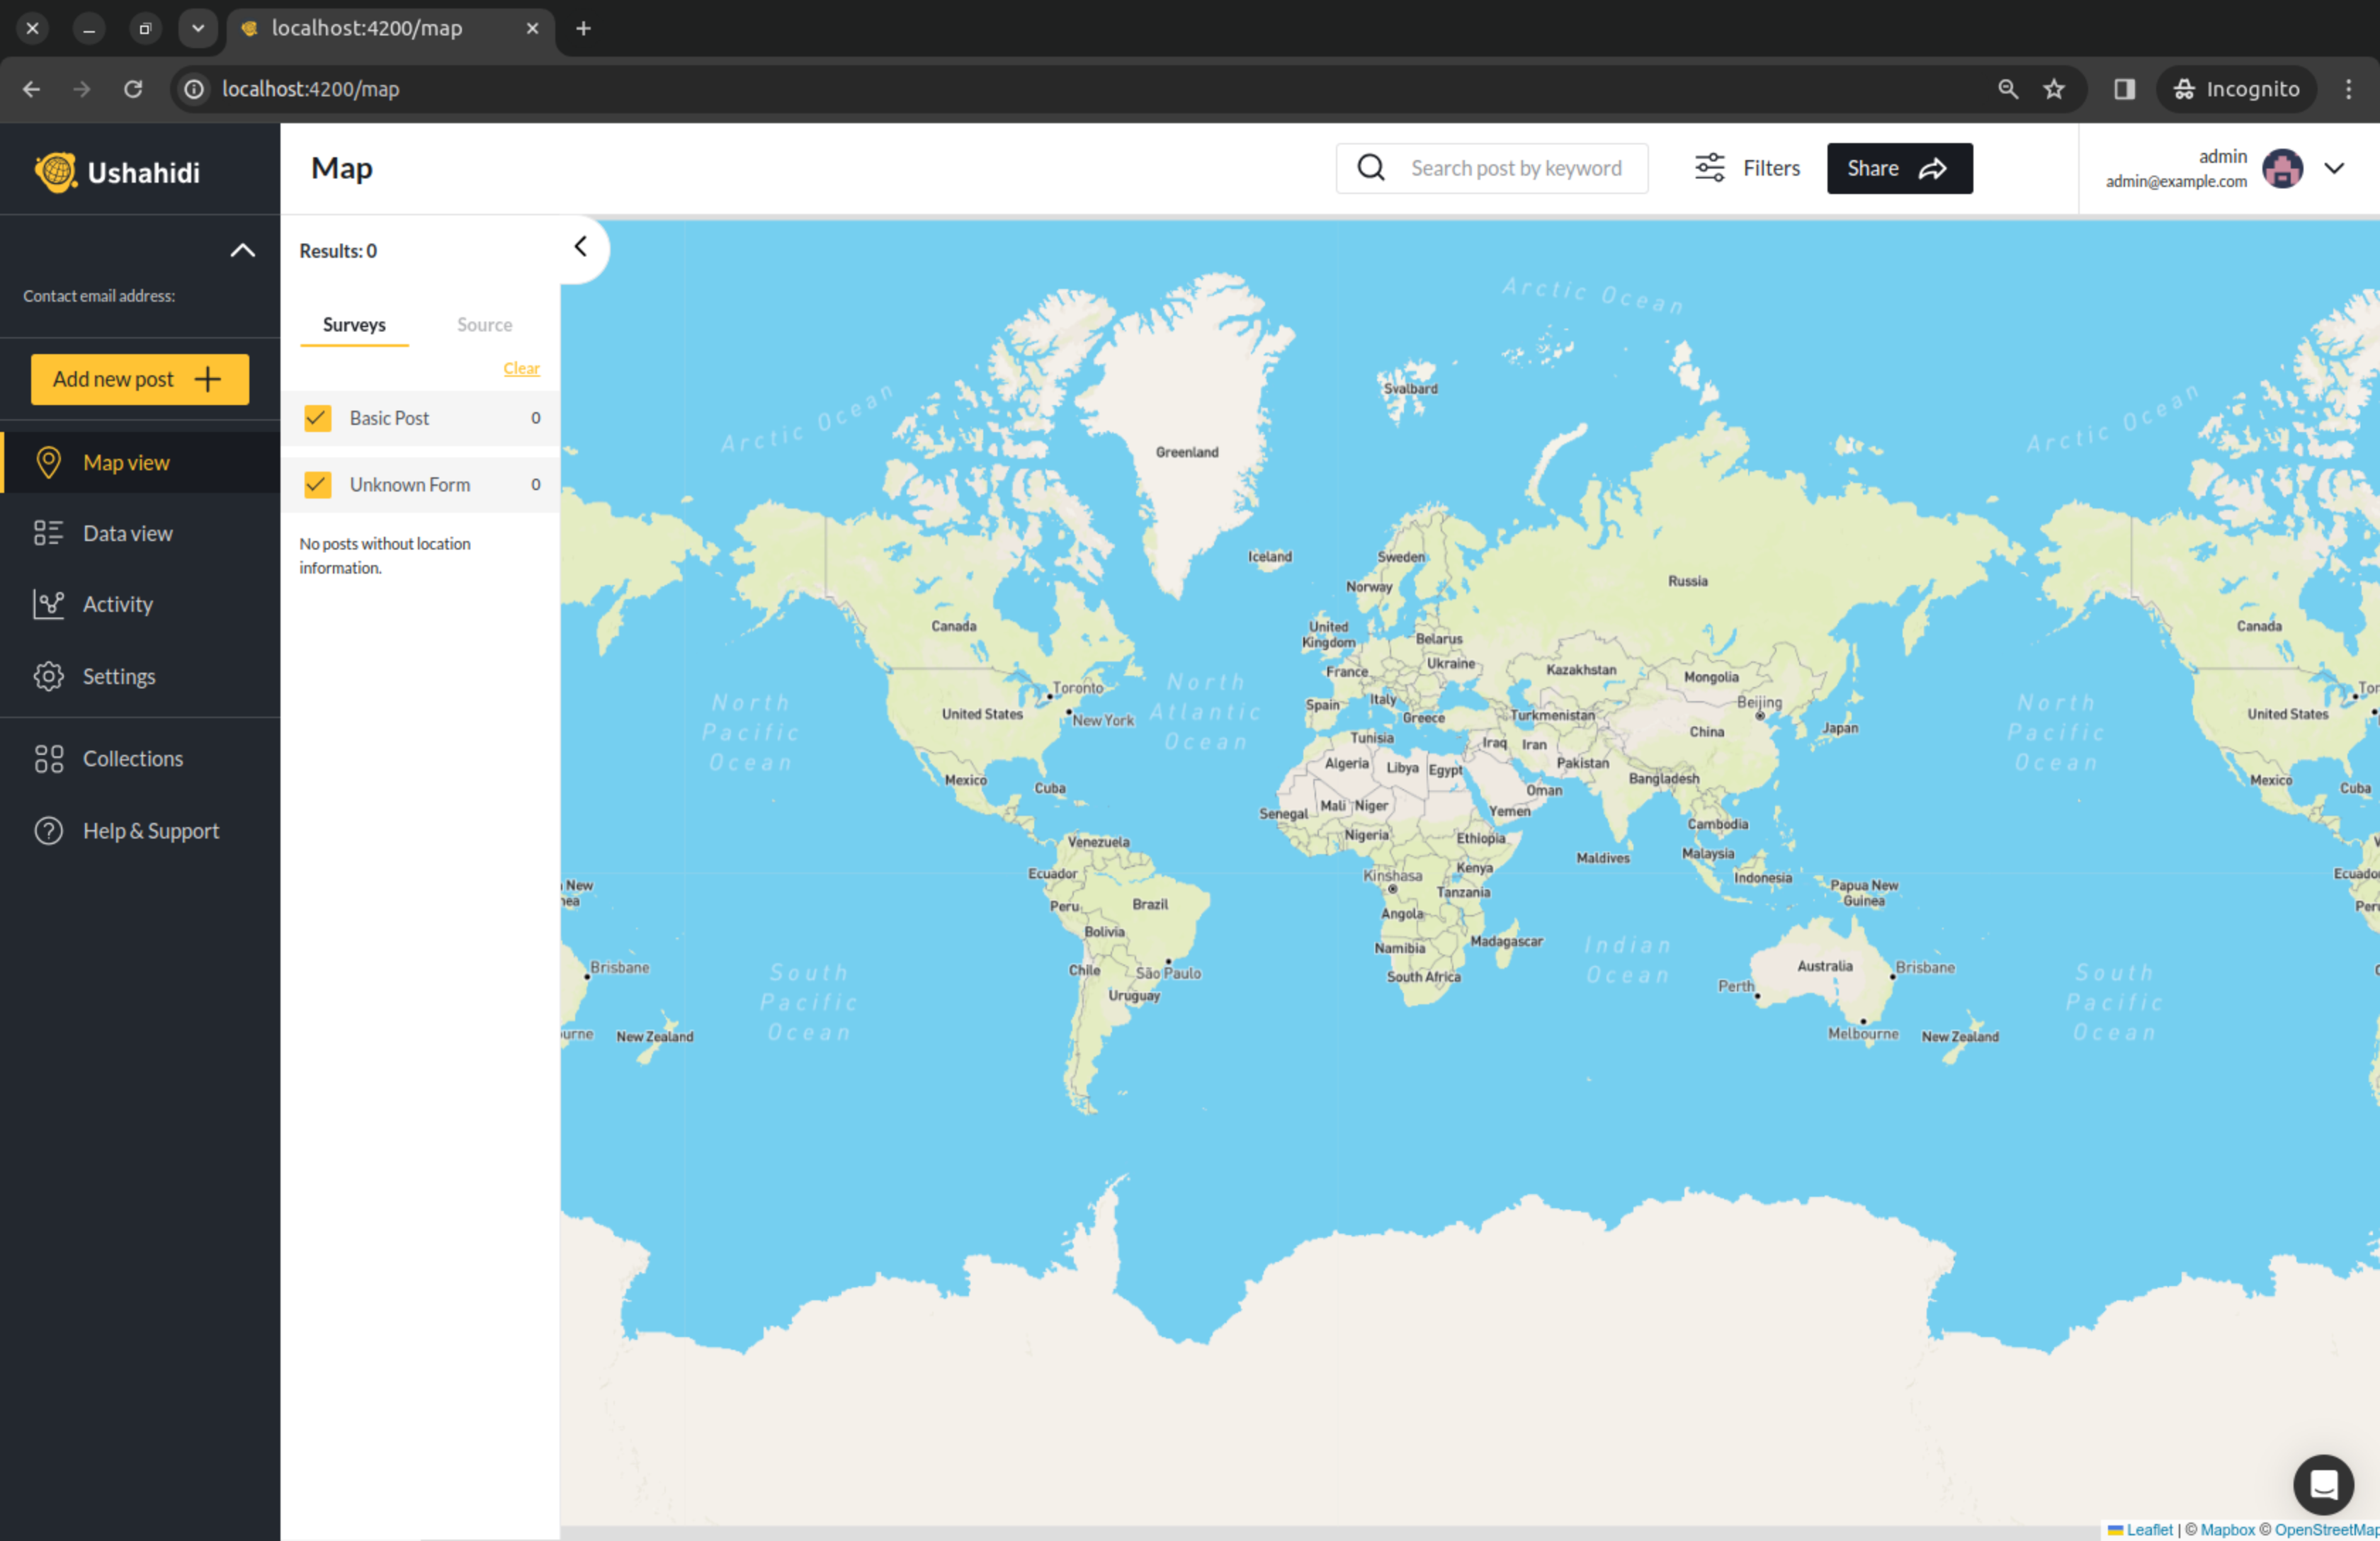Open the Settings gear icon
This screenshot has height=1541, width=2380.
click(x=48, y=677)
